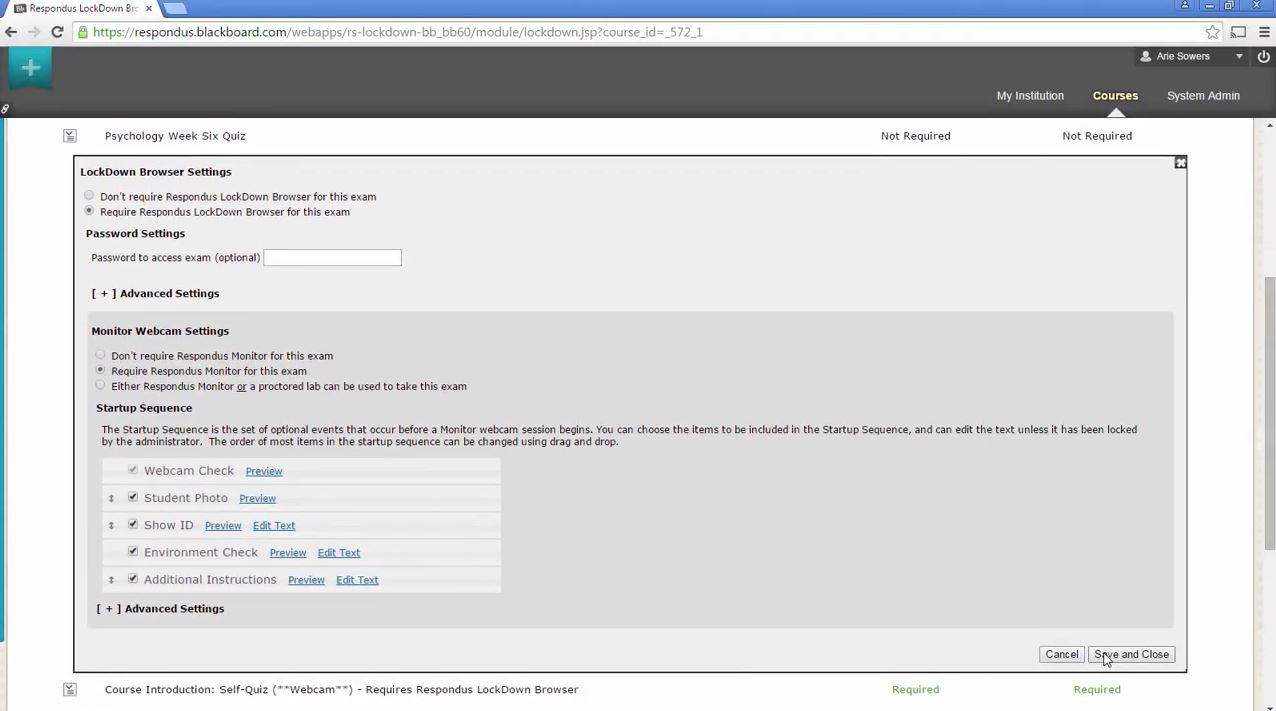
Task: Edit Text for Environment Check
Action: click(x=339, y=552)
